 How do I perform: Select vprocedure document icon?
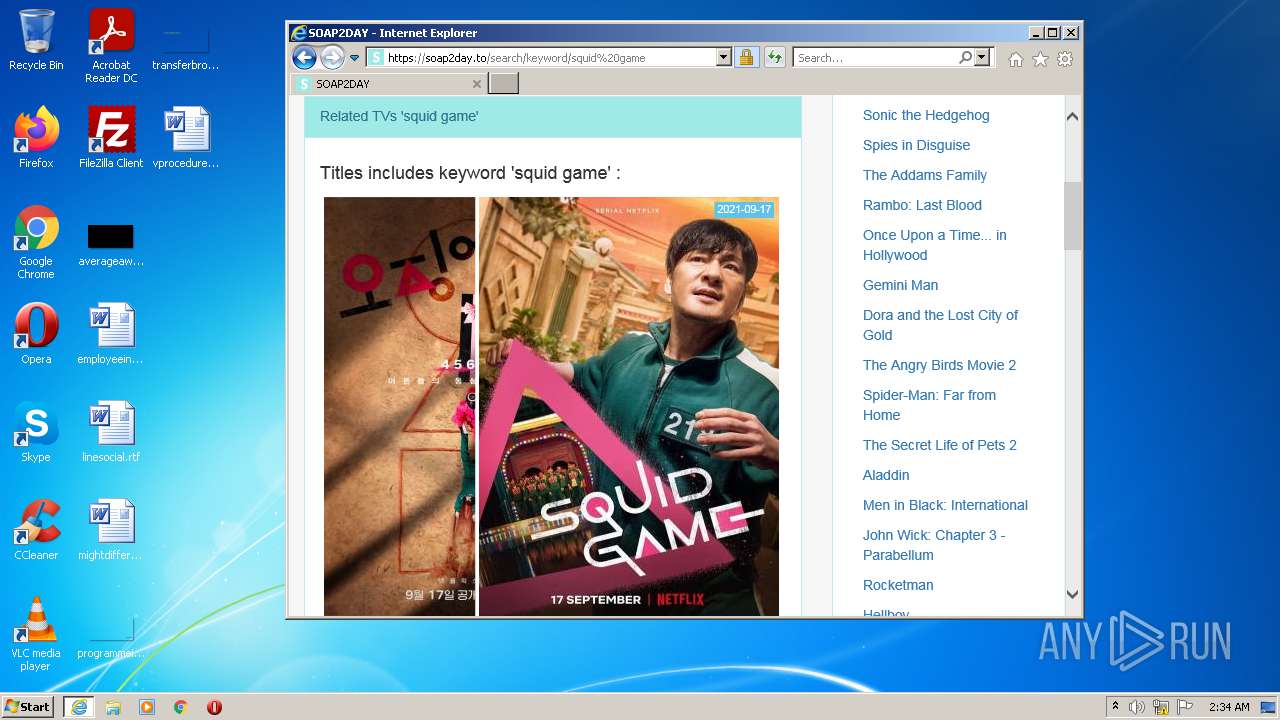click(186, 137)
